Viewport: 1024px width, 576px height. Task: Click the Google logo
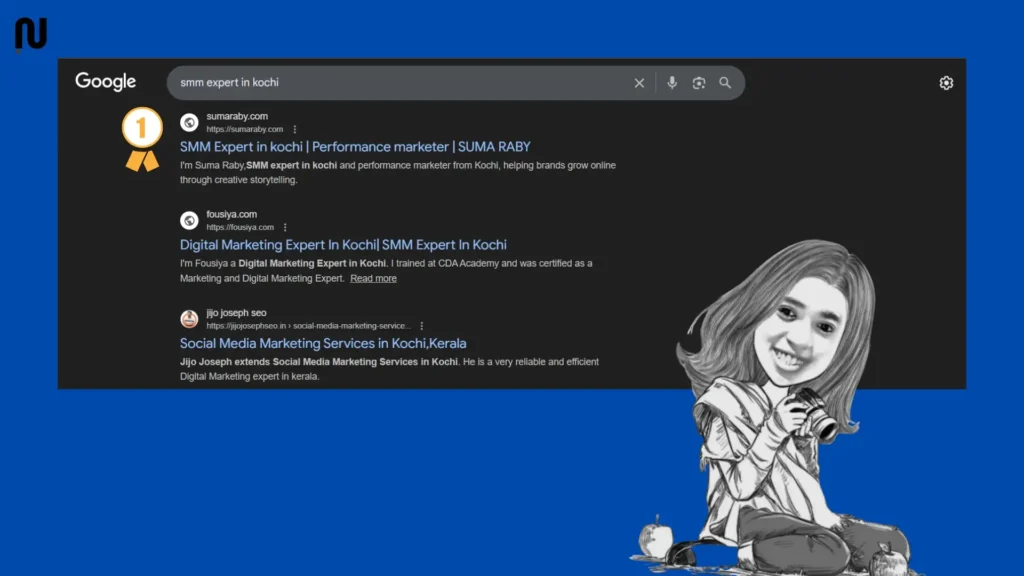(x=105, y=82)
